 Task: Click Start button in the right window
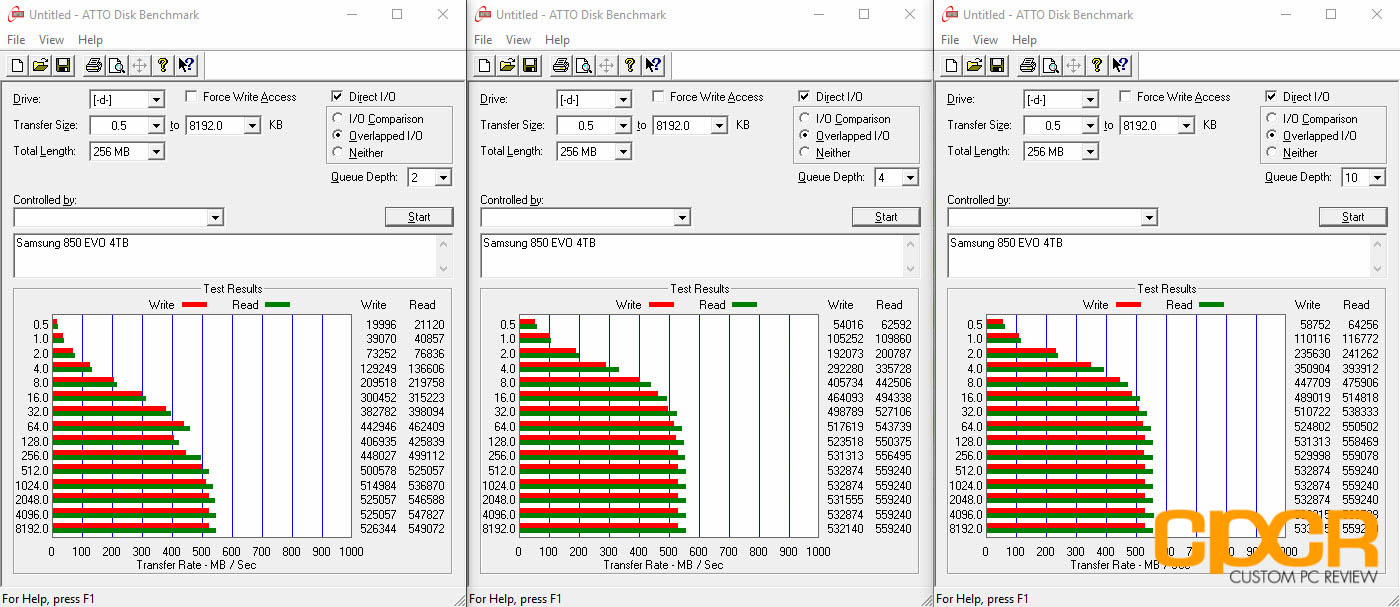click(x=1353, y=217)
